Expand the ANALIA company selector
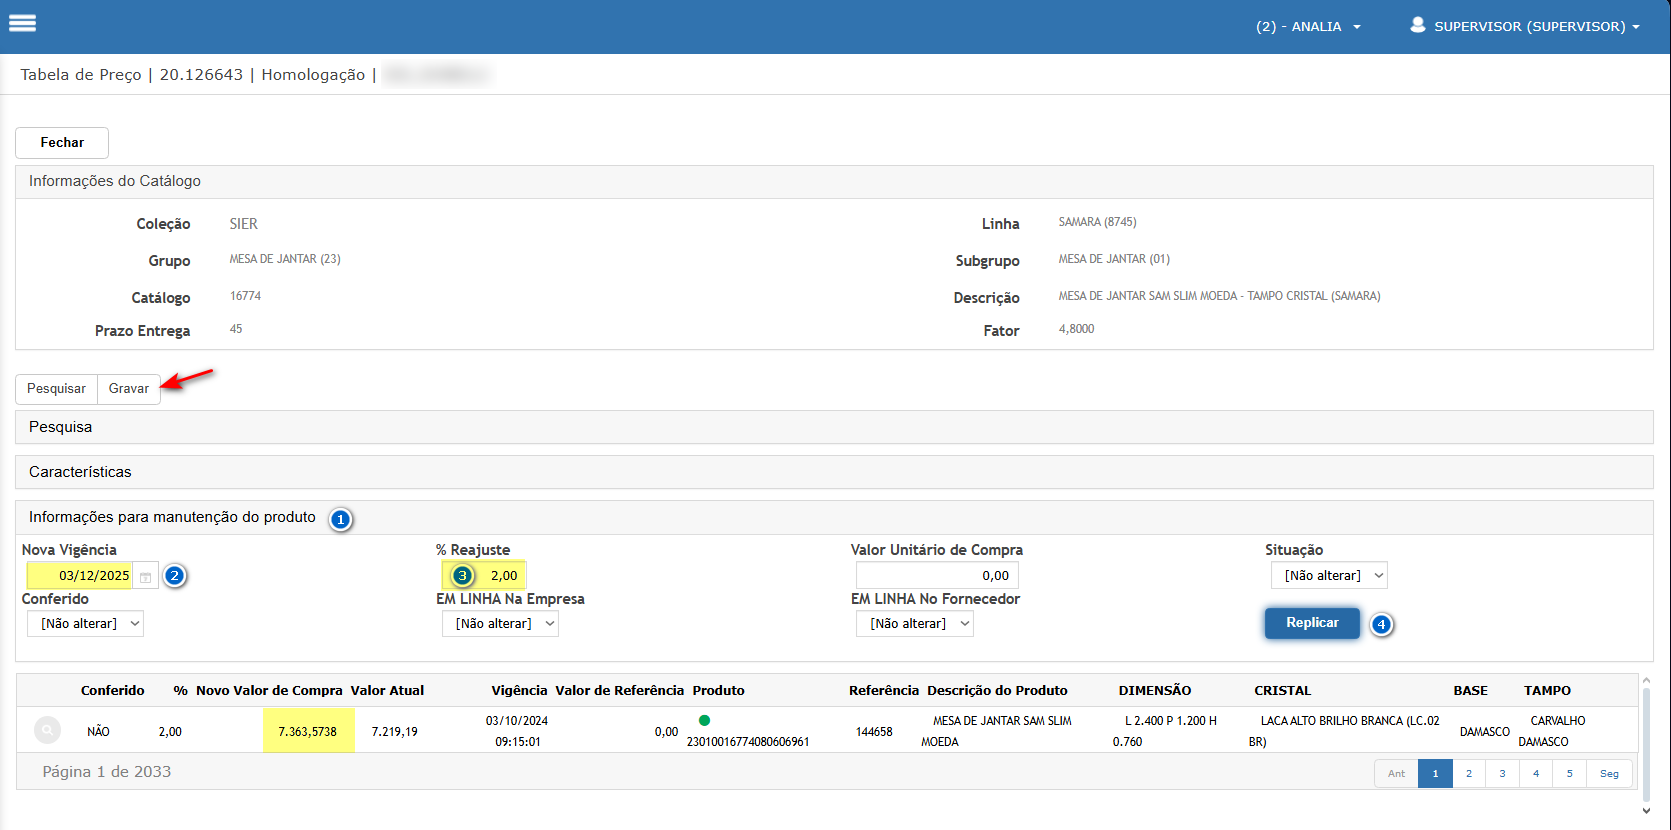Screen dimensions: 1671x830 (1308, 27)
